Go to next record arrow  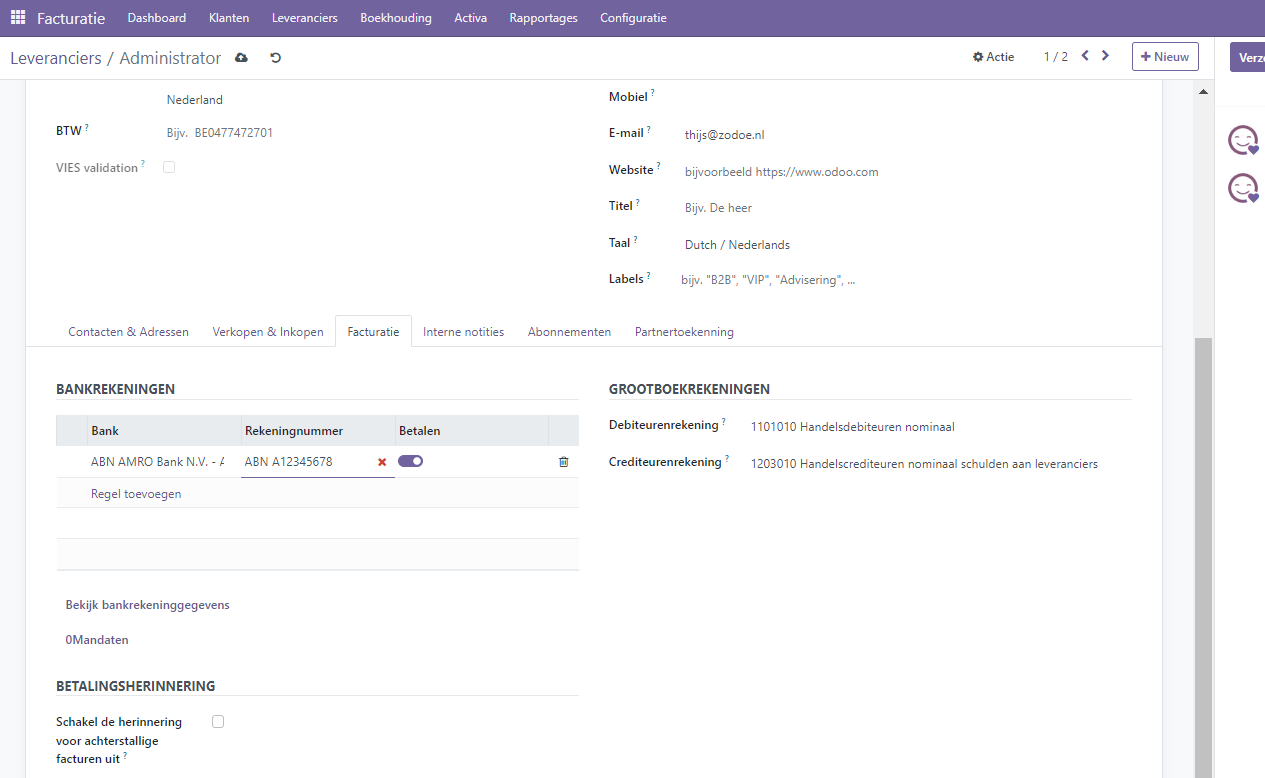click(1105, 56)
